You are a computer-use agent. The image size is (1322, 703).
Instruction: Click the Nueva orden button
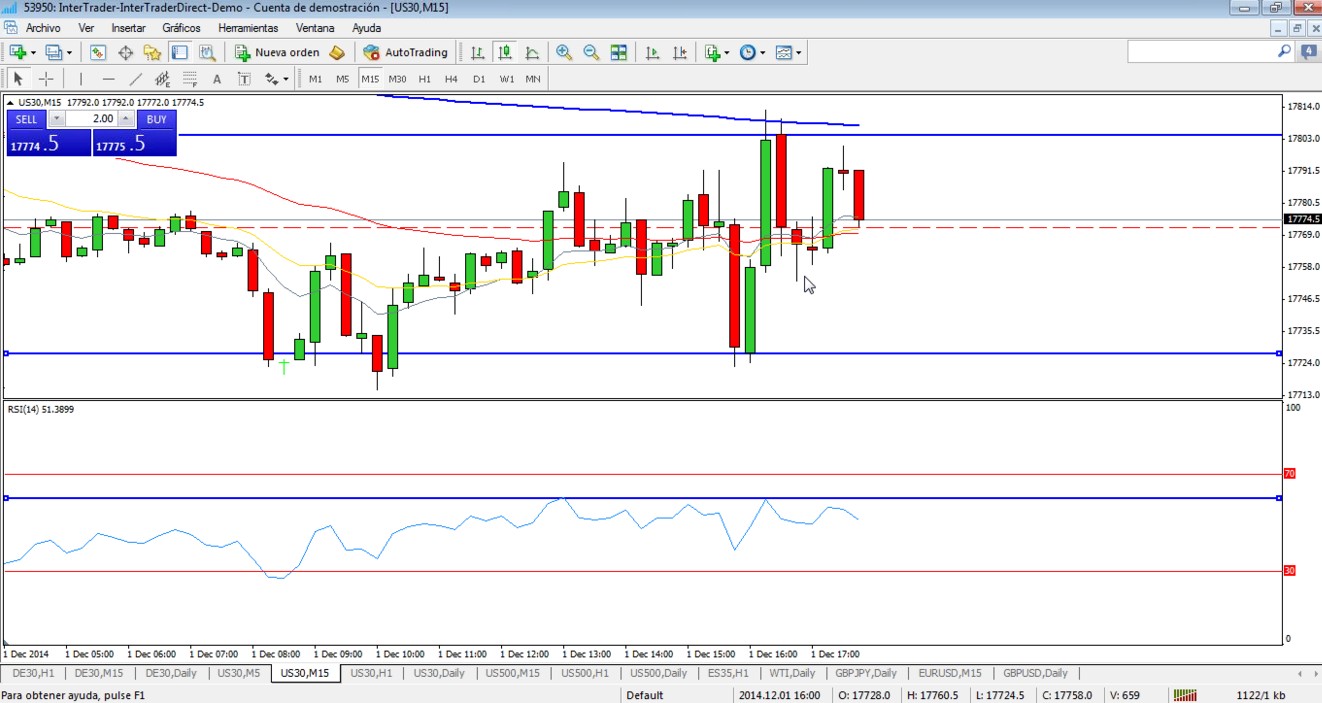pos(278,52)
